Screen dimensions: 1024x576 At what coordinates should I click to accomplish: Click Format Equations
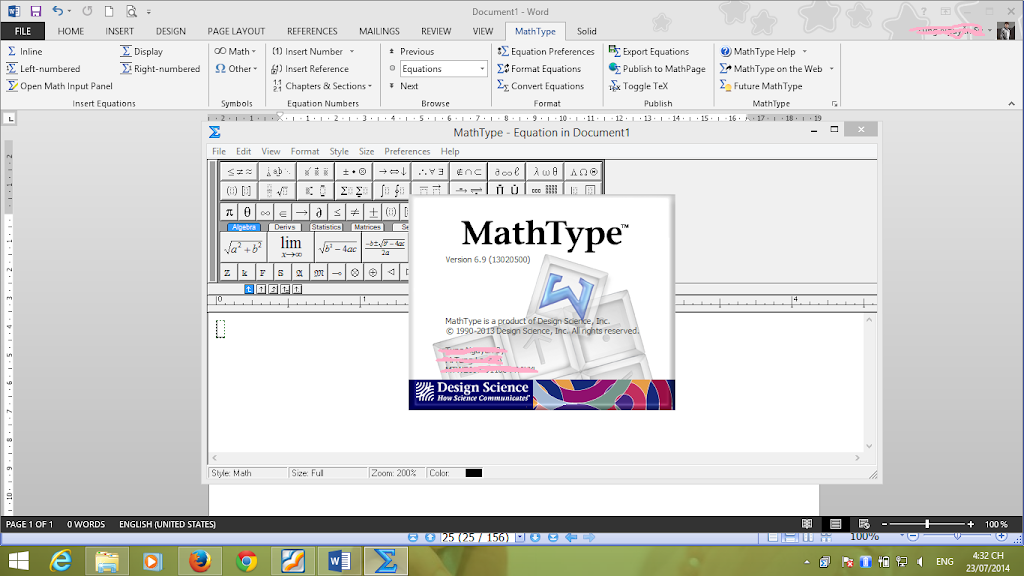539,69
